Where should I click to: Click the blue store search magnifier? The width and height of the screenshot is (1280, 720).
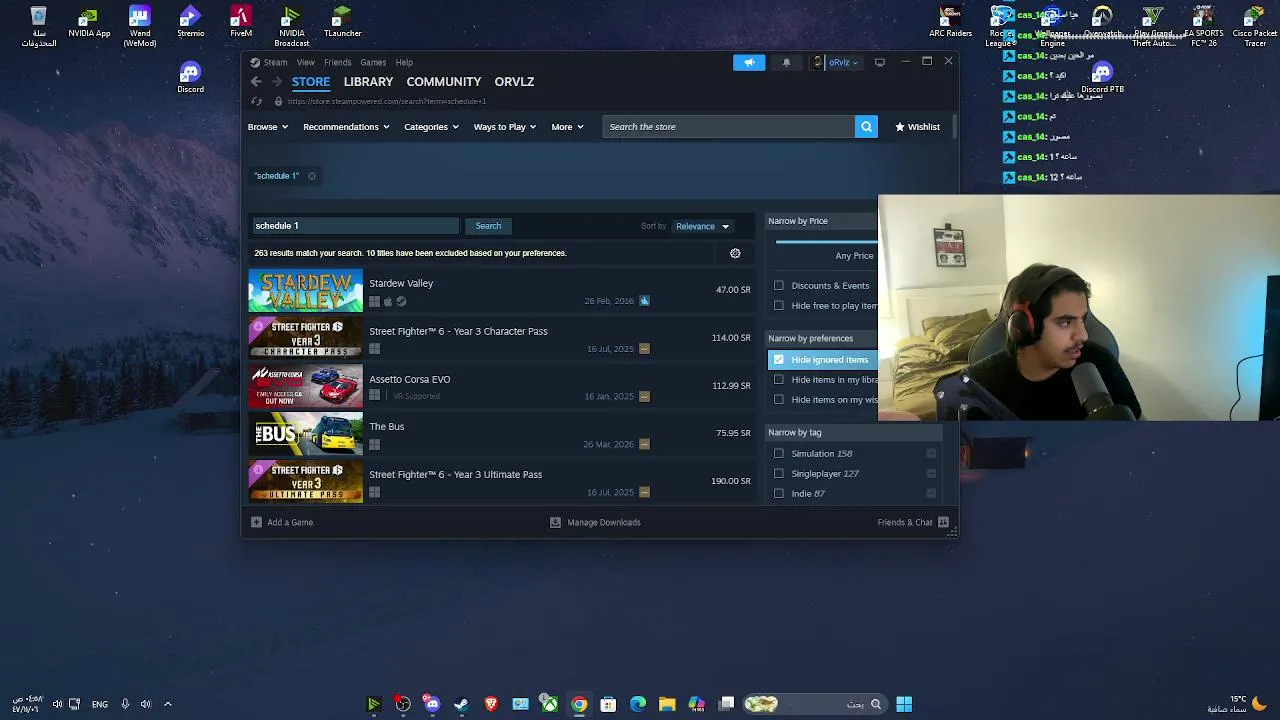coord(866,127)
